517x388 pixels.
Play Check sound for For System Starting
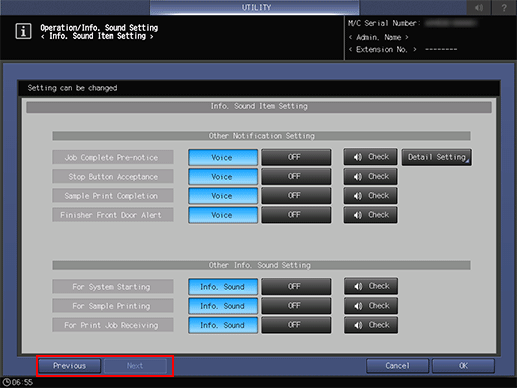[x=371, y=286]
